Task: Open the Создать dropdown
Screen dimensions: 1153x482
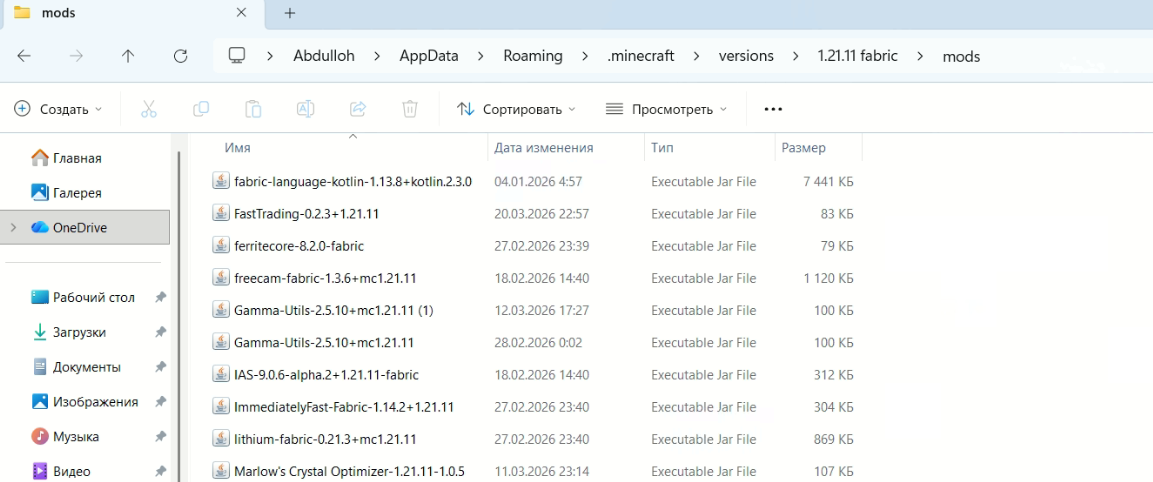Action: point(59,109)
